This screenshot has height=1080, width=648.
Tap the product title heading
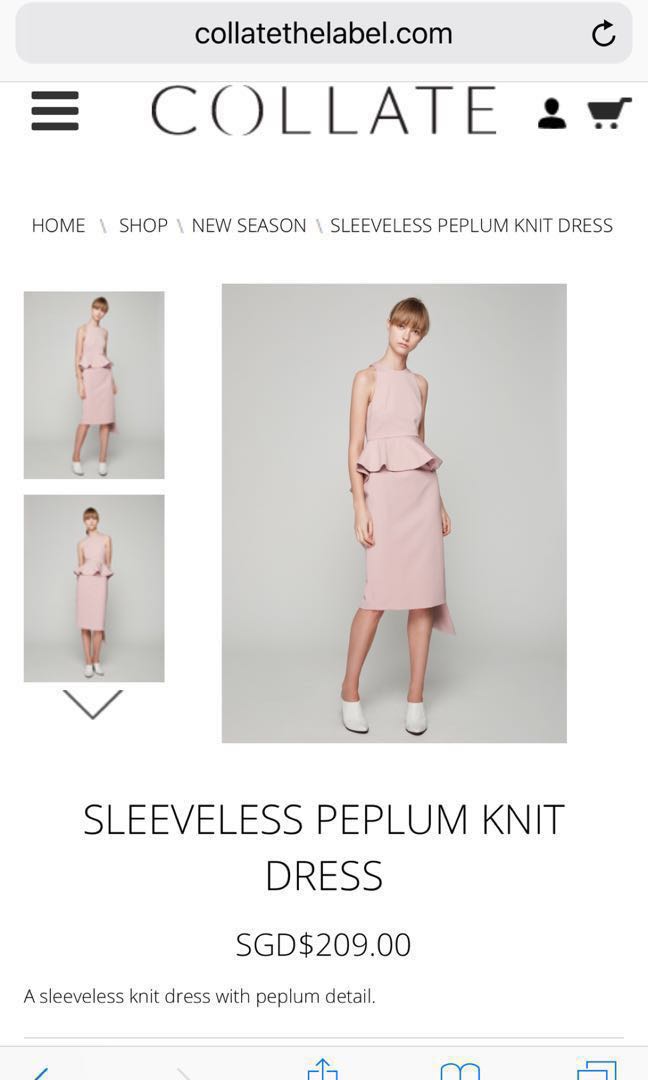pyautogui.click(x=324, y=847)
